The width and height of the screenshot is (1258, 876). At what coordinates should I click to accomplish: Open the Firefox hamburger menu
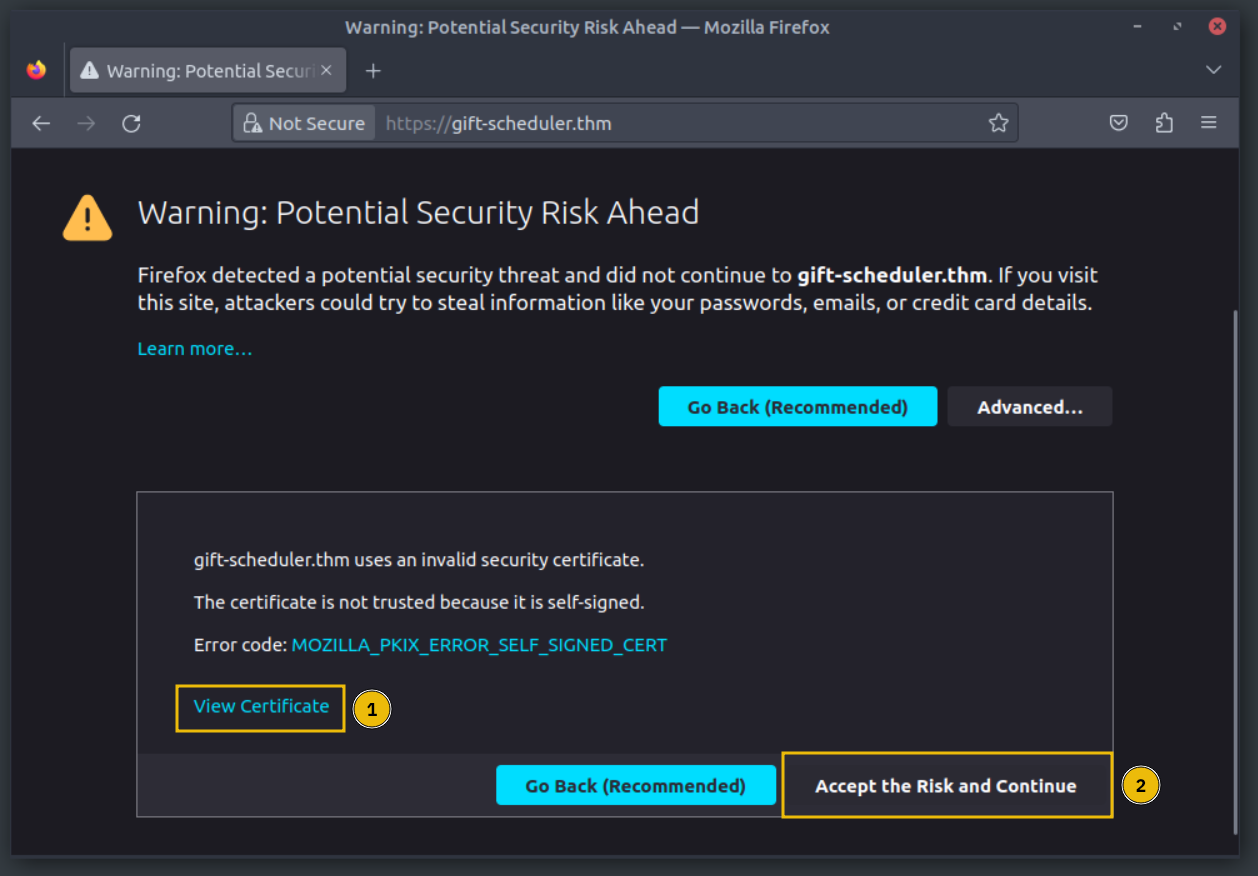(x=1208, y=123)
